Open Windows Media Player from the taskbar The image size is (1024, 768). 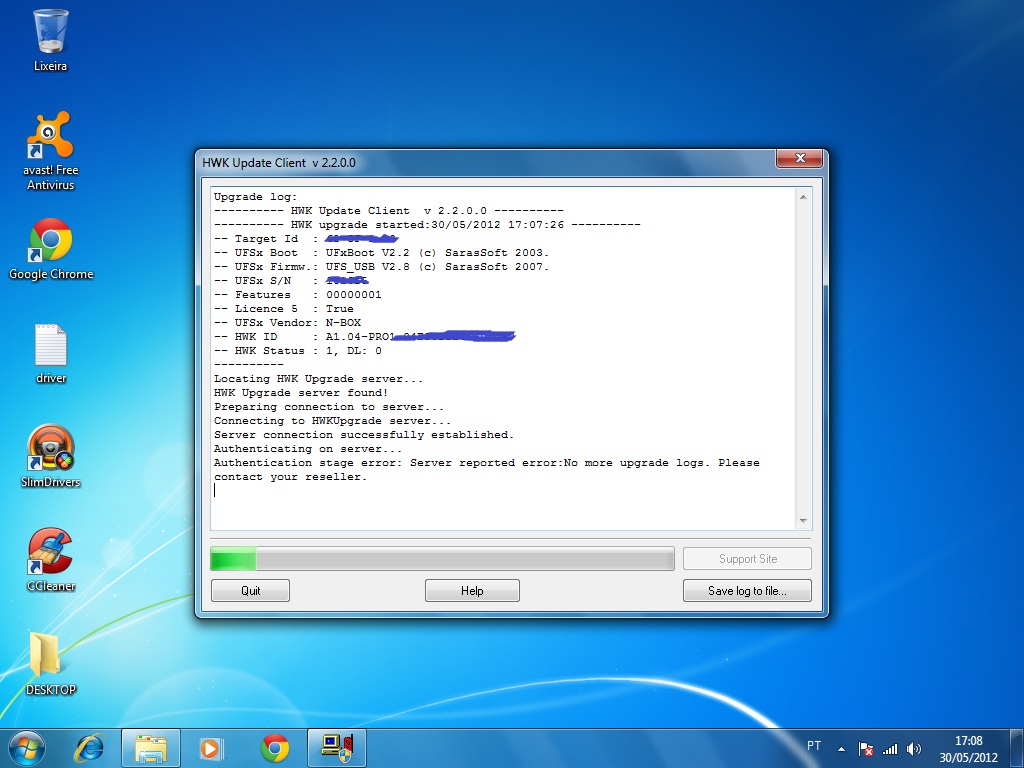pyautogui.click(x=211, y=748)
